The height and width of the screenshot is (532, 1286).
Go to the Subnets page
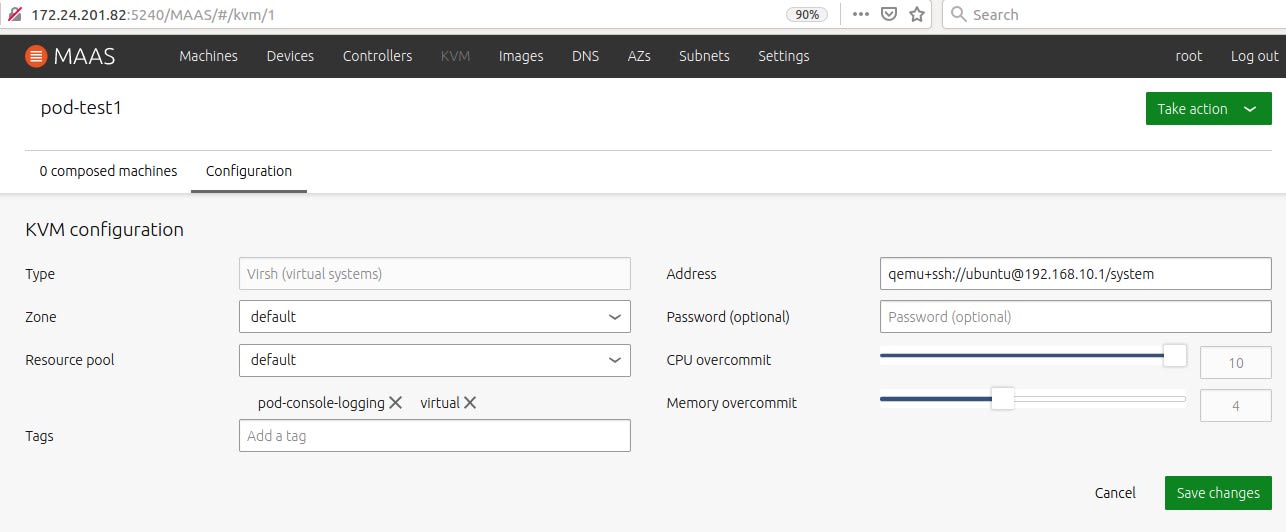pos(704,56)
